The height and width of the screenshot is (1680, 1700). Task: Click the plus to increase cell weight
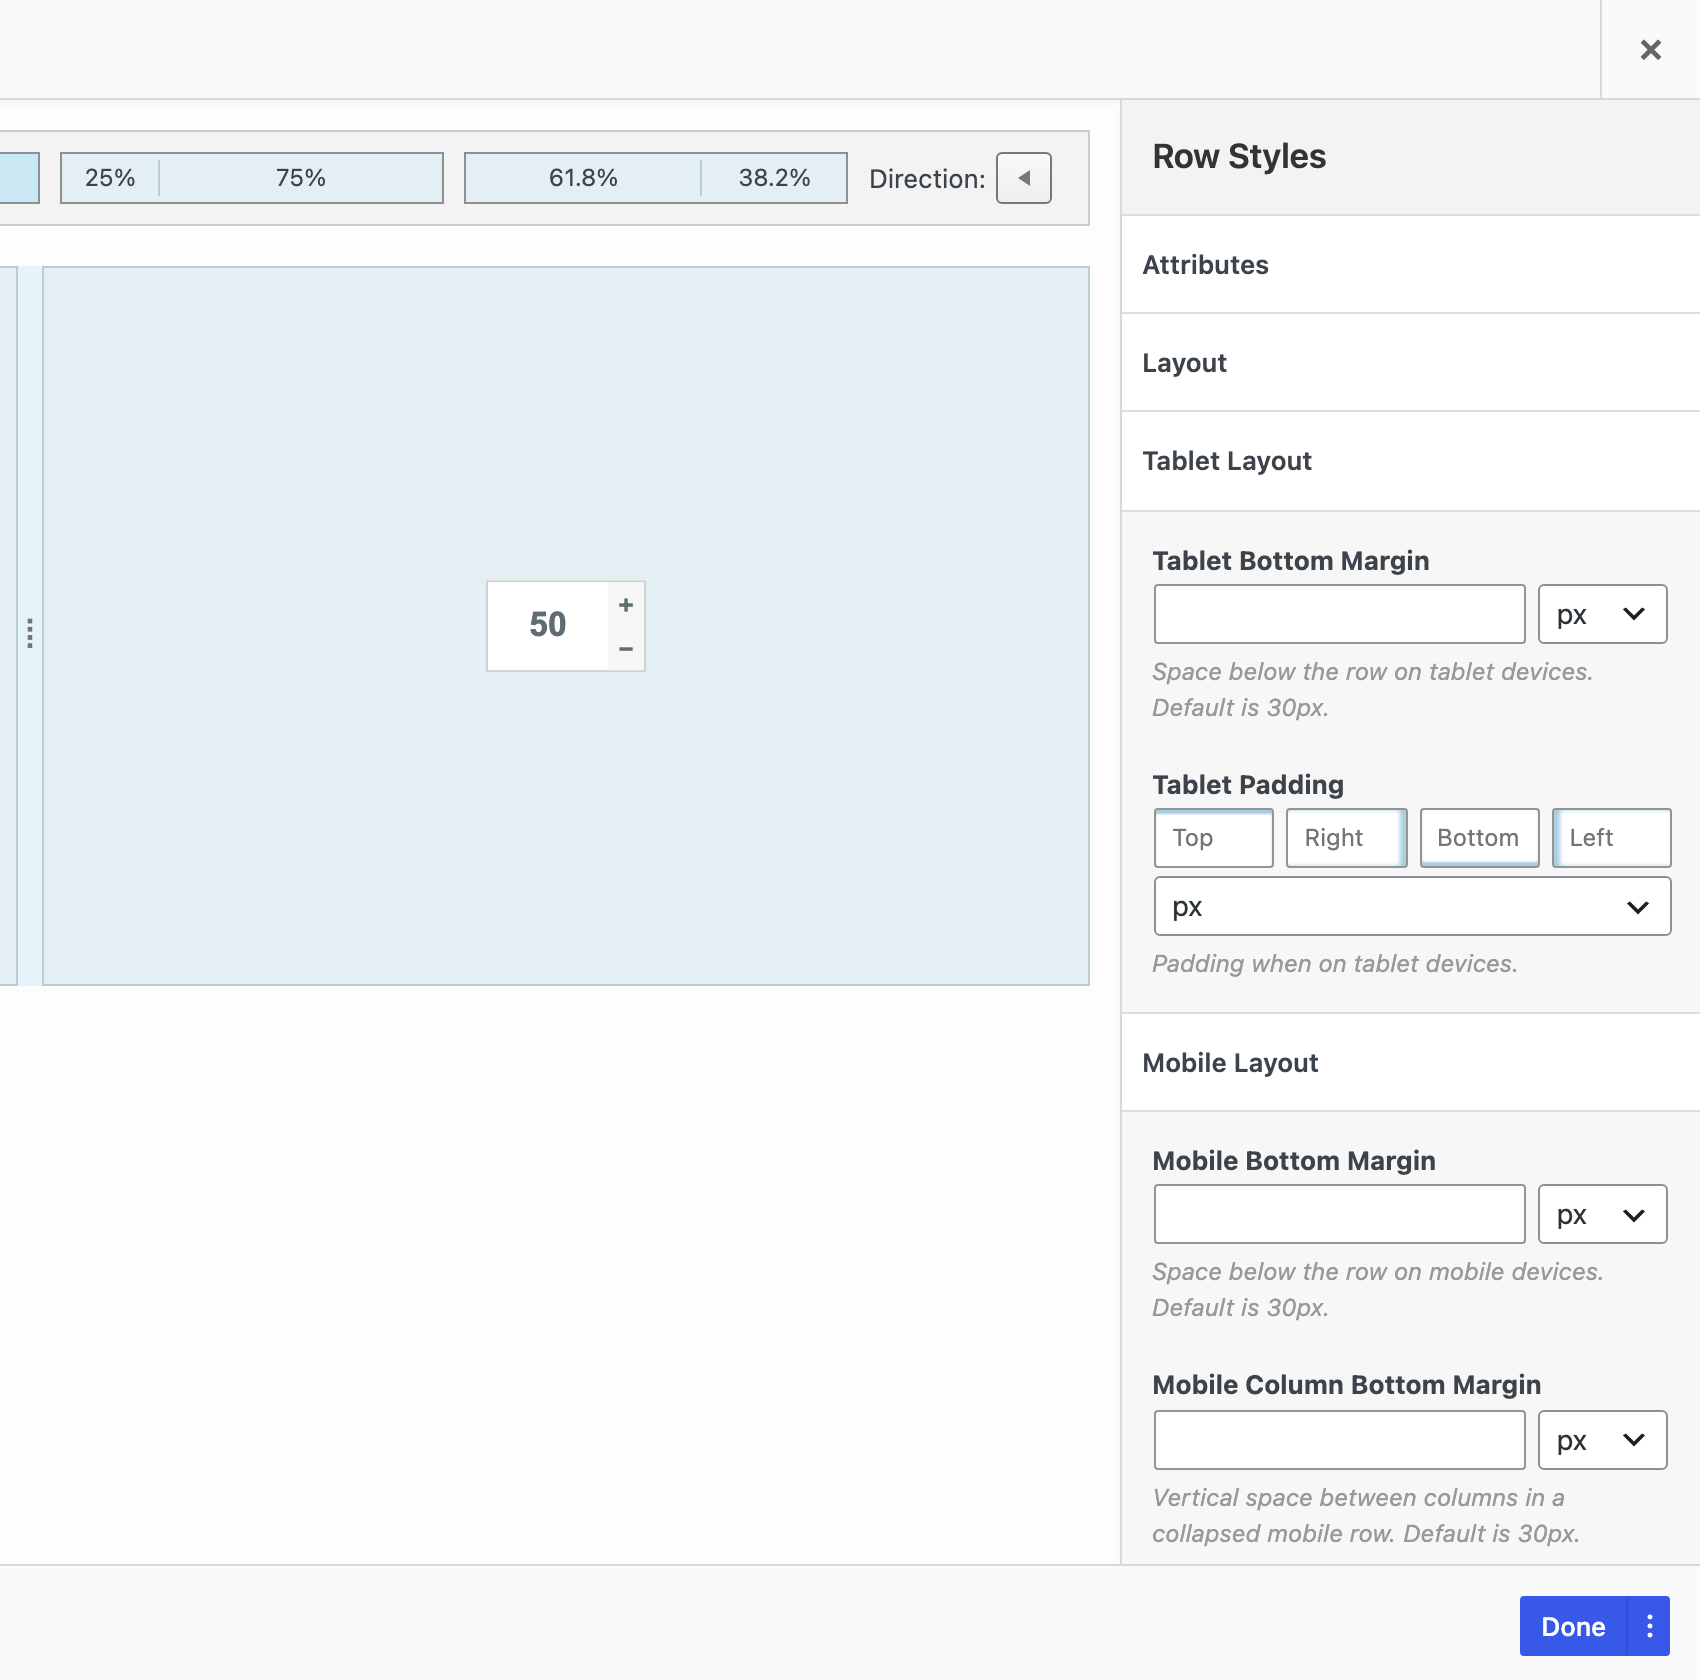pyautogui.click(x=626, y=605)
